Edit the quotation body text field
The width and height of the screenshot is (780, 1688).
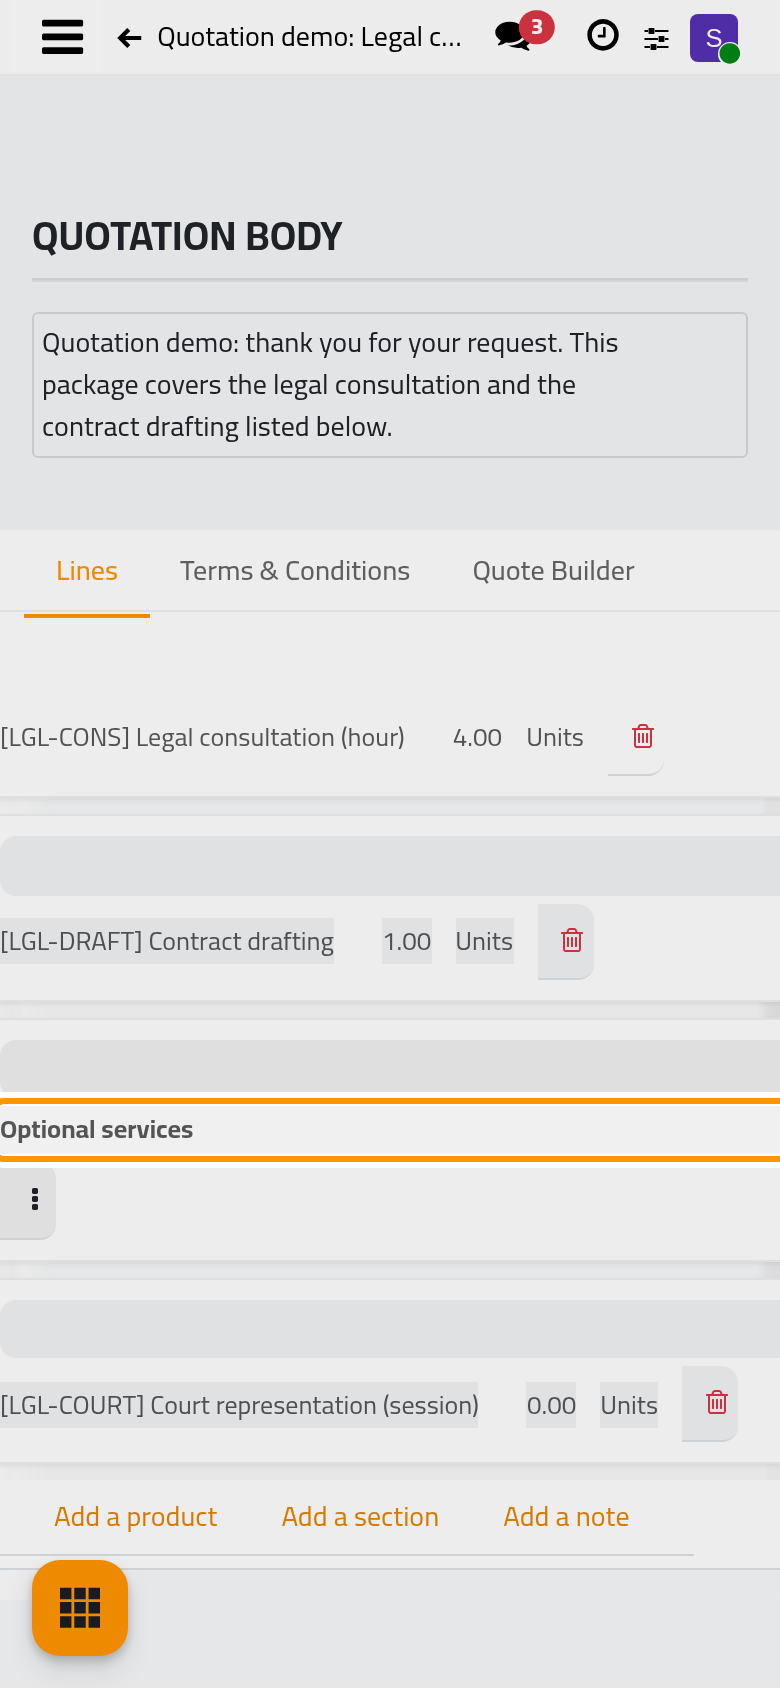click(x=390, y=385)
